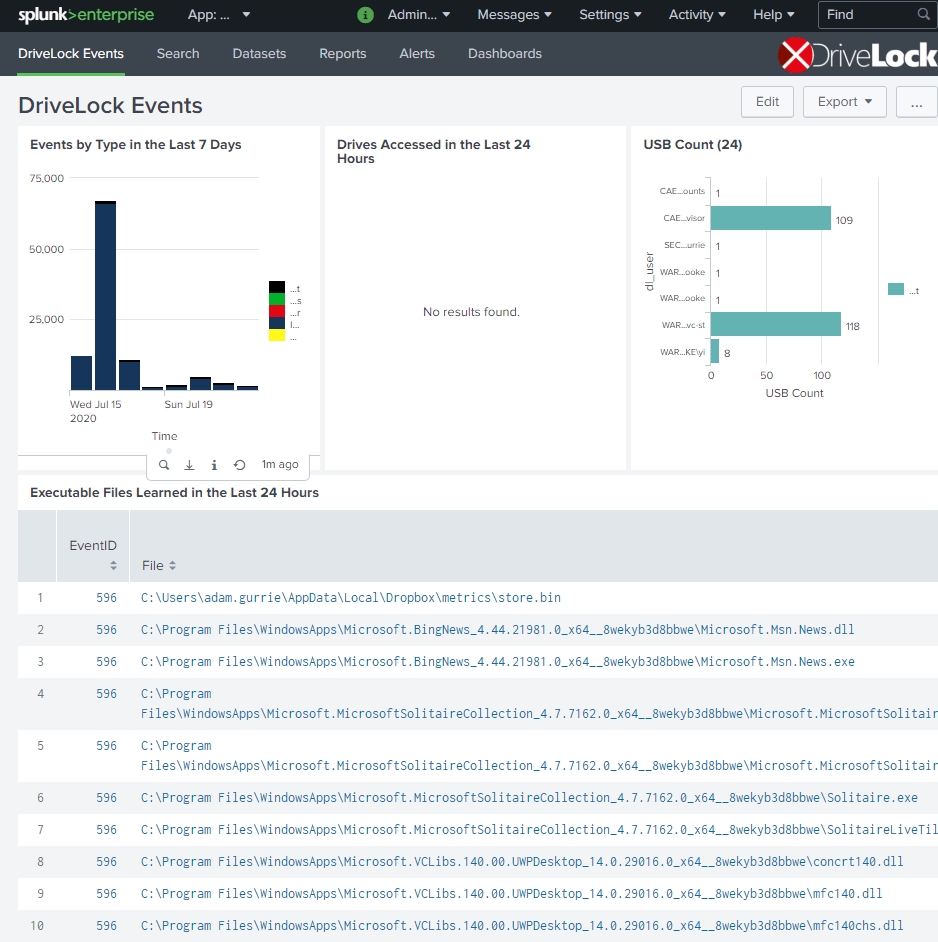The height and width of the screenshot is (942, 938).
Task: Open the Messages menu
Action: coord(514,15)
